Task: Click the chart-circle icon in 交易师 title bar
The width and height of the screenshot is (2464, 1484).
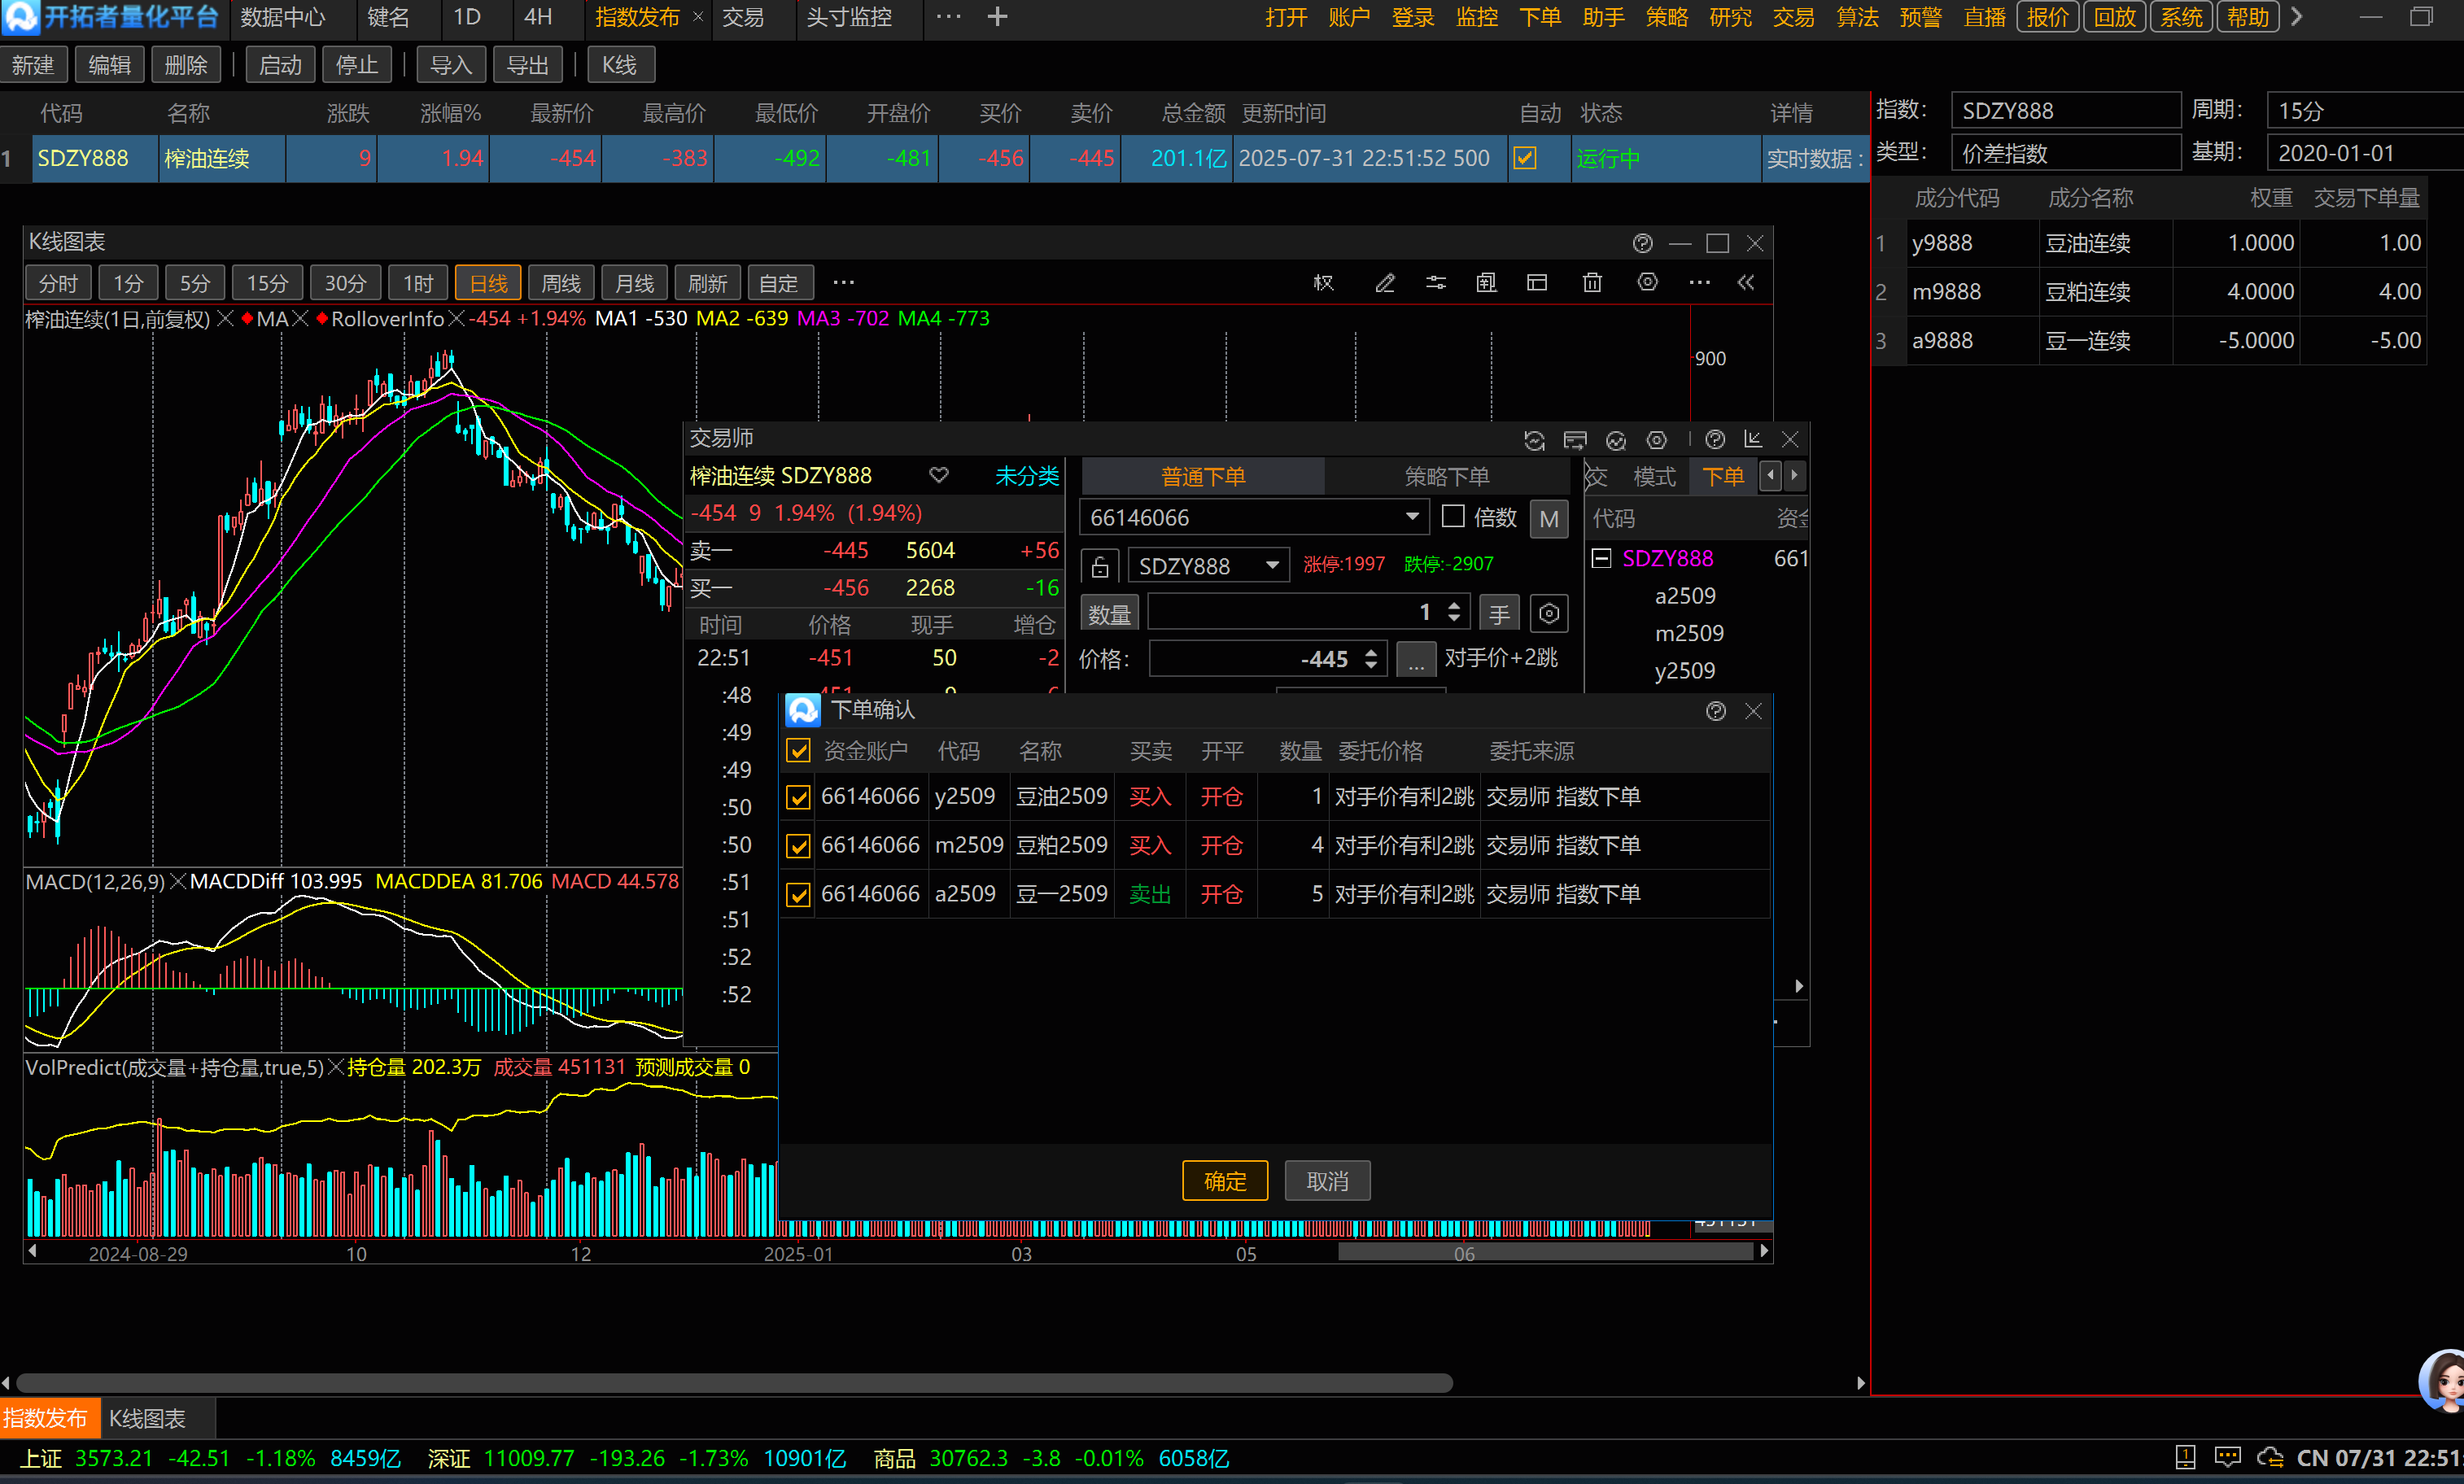Action: click(x=1616, y=440)
